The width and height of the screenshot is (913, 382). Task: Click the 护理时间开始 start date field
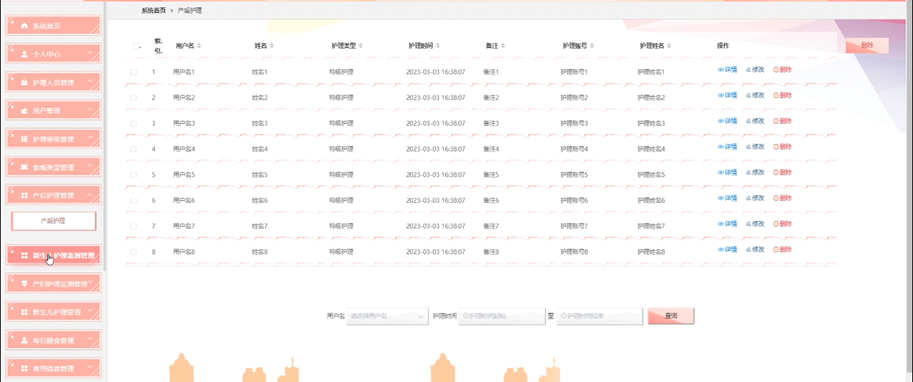(502, 316)
